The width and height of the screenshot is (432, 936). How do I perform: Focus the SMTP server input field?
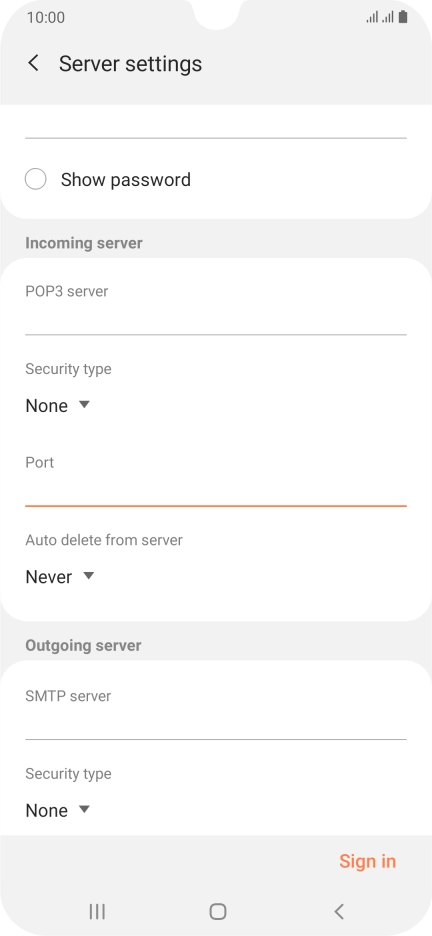click(216, 723)
